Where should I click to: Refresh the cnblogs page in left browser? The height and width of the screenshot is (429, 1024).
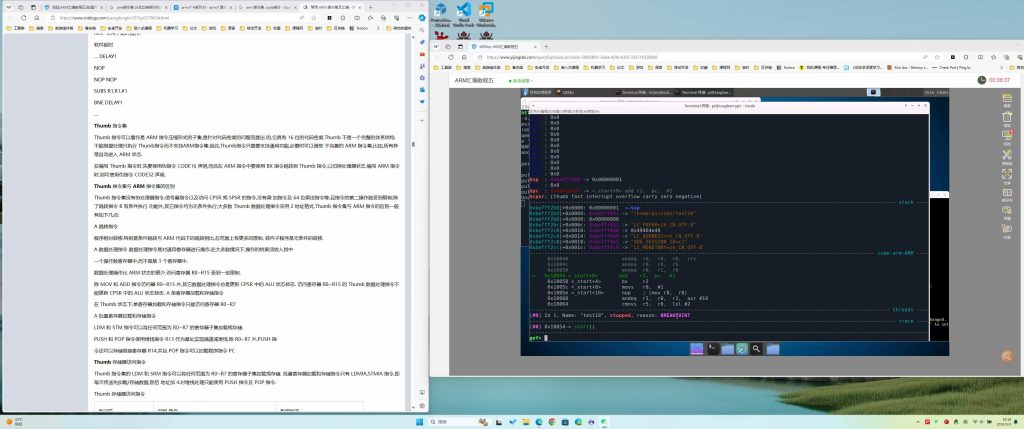coord(23,18)
